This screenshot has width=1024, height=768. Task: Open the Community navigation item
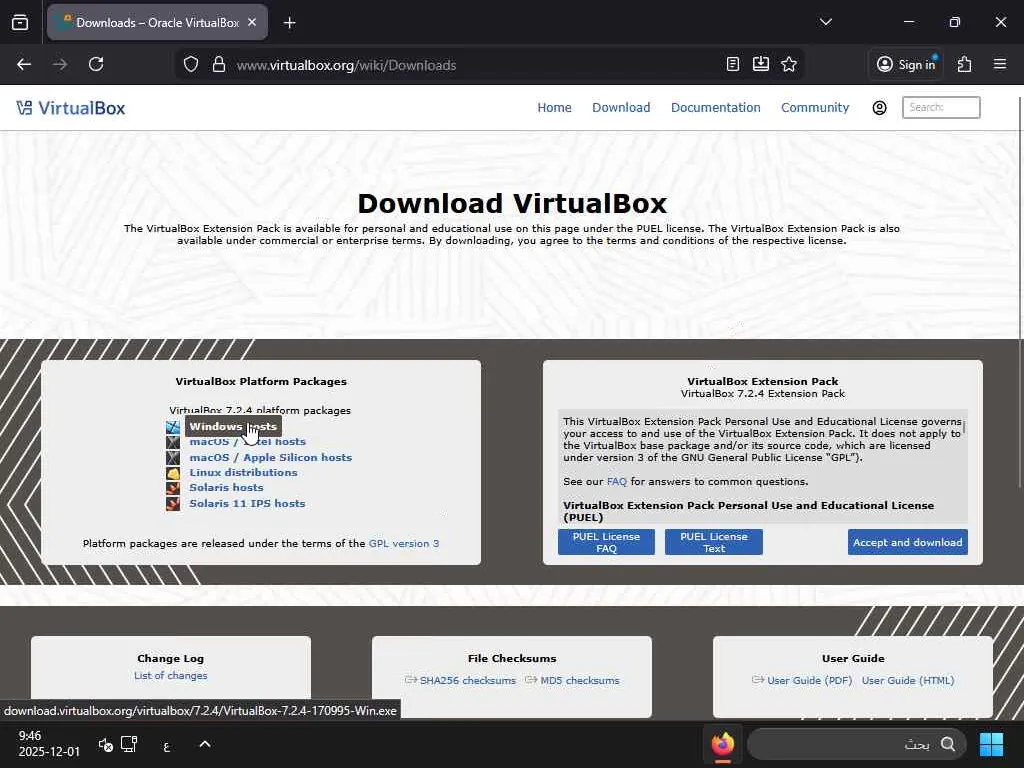(815, 108)
